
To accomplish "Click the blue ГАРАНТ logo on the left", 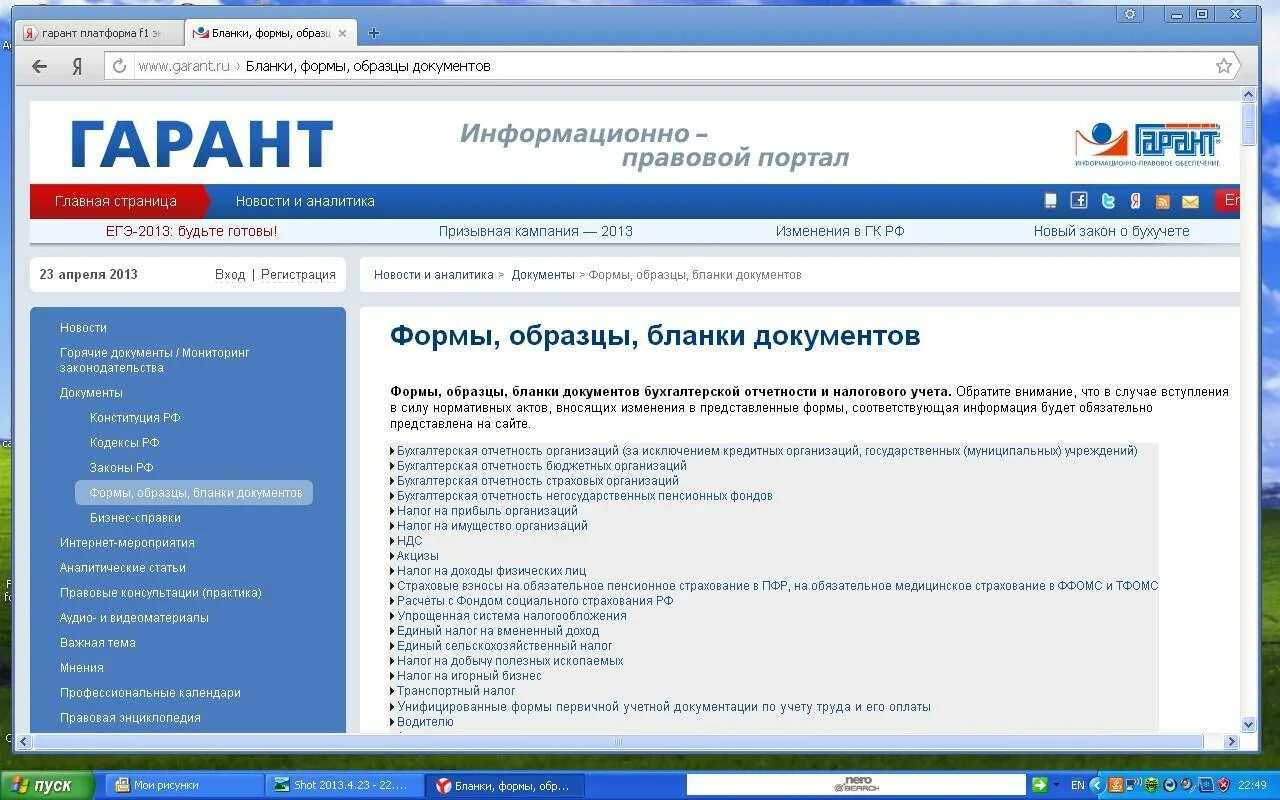I will click(x=201, y=144).
